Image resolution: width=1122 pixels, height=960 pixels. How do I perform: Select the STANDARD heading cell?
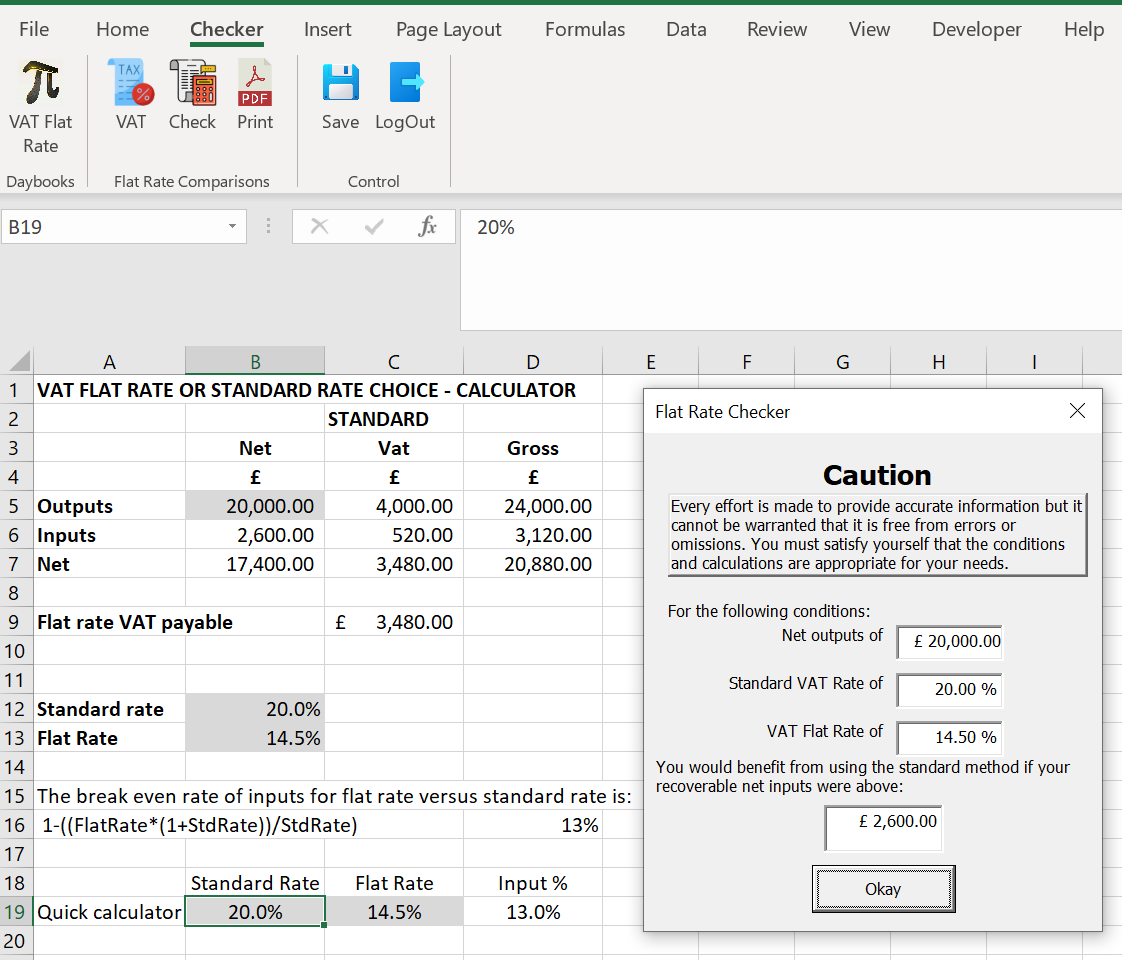[394, 418]
